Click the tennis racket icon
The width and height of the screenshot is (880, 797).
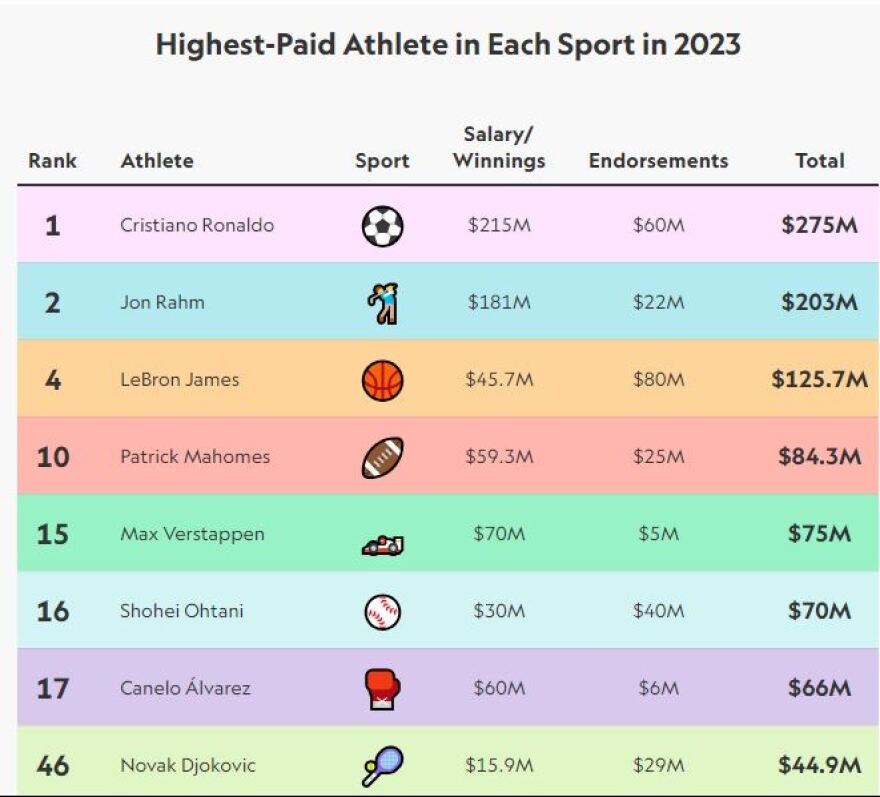coord(382,766)
